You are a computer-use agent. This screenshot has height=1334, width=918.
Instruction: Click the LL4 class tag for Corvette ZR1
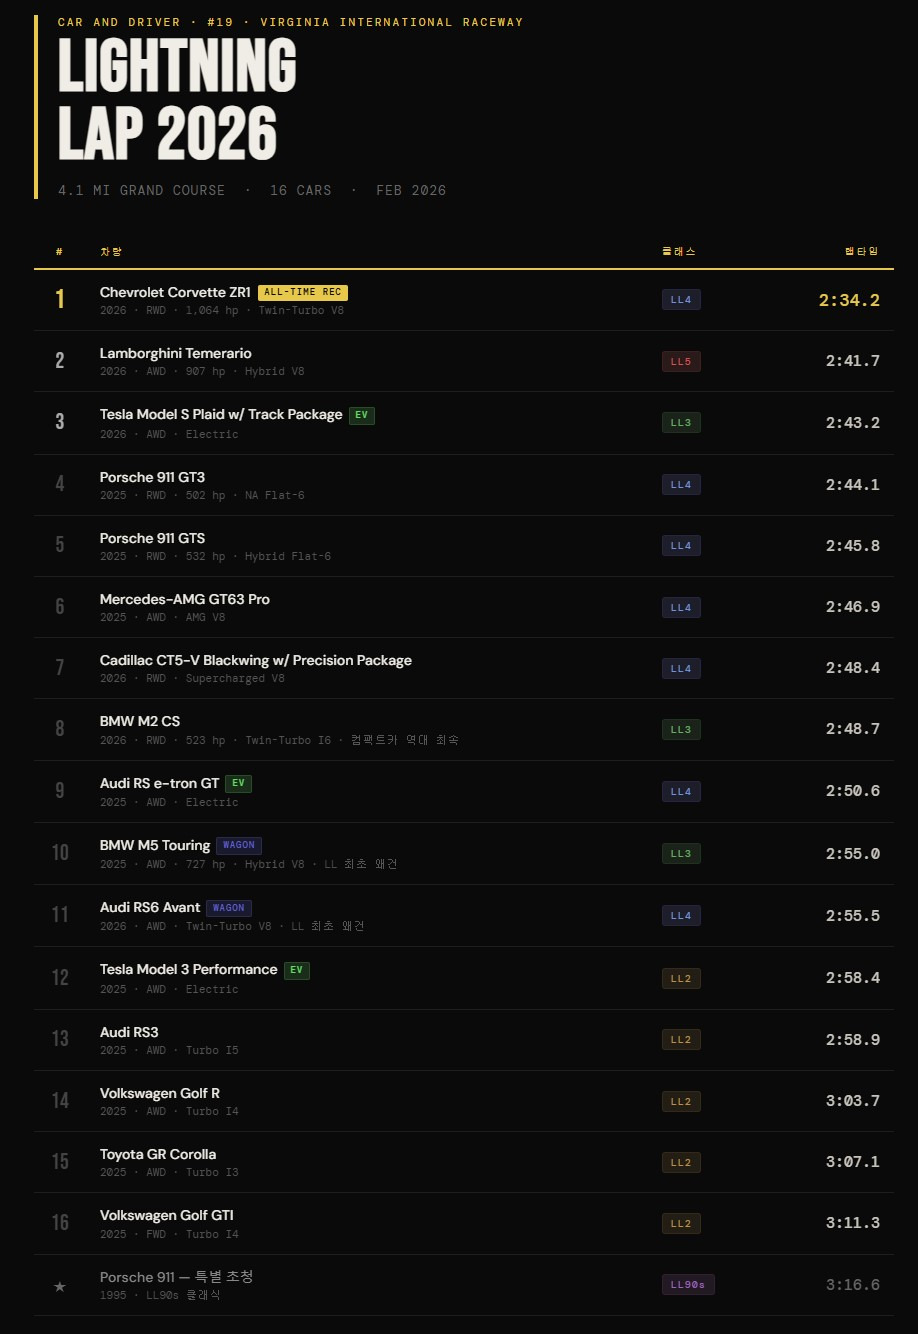click(681, 299)
